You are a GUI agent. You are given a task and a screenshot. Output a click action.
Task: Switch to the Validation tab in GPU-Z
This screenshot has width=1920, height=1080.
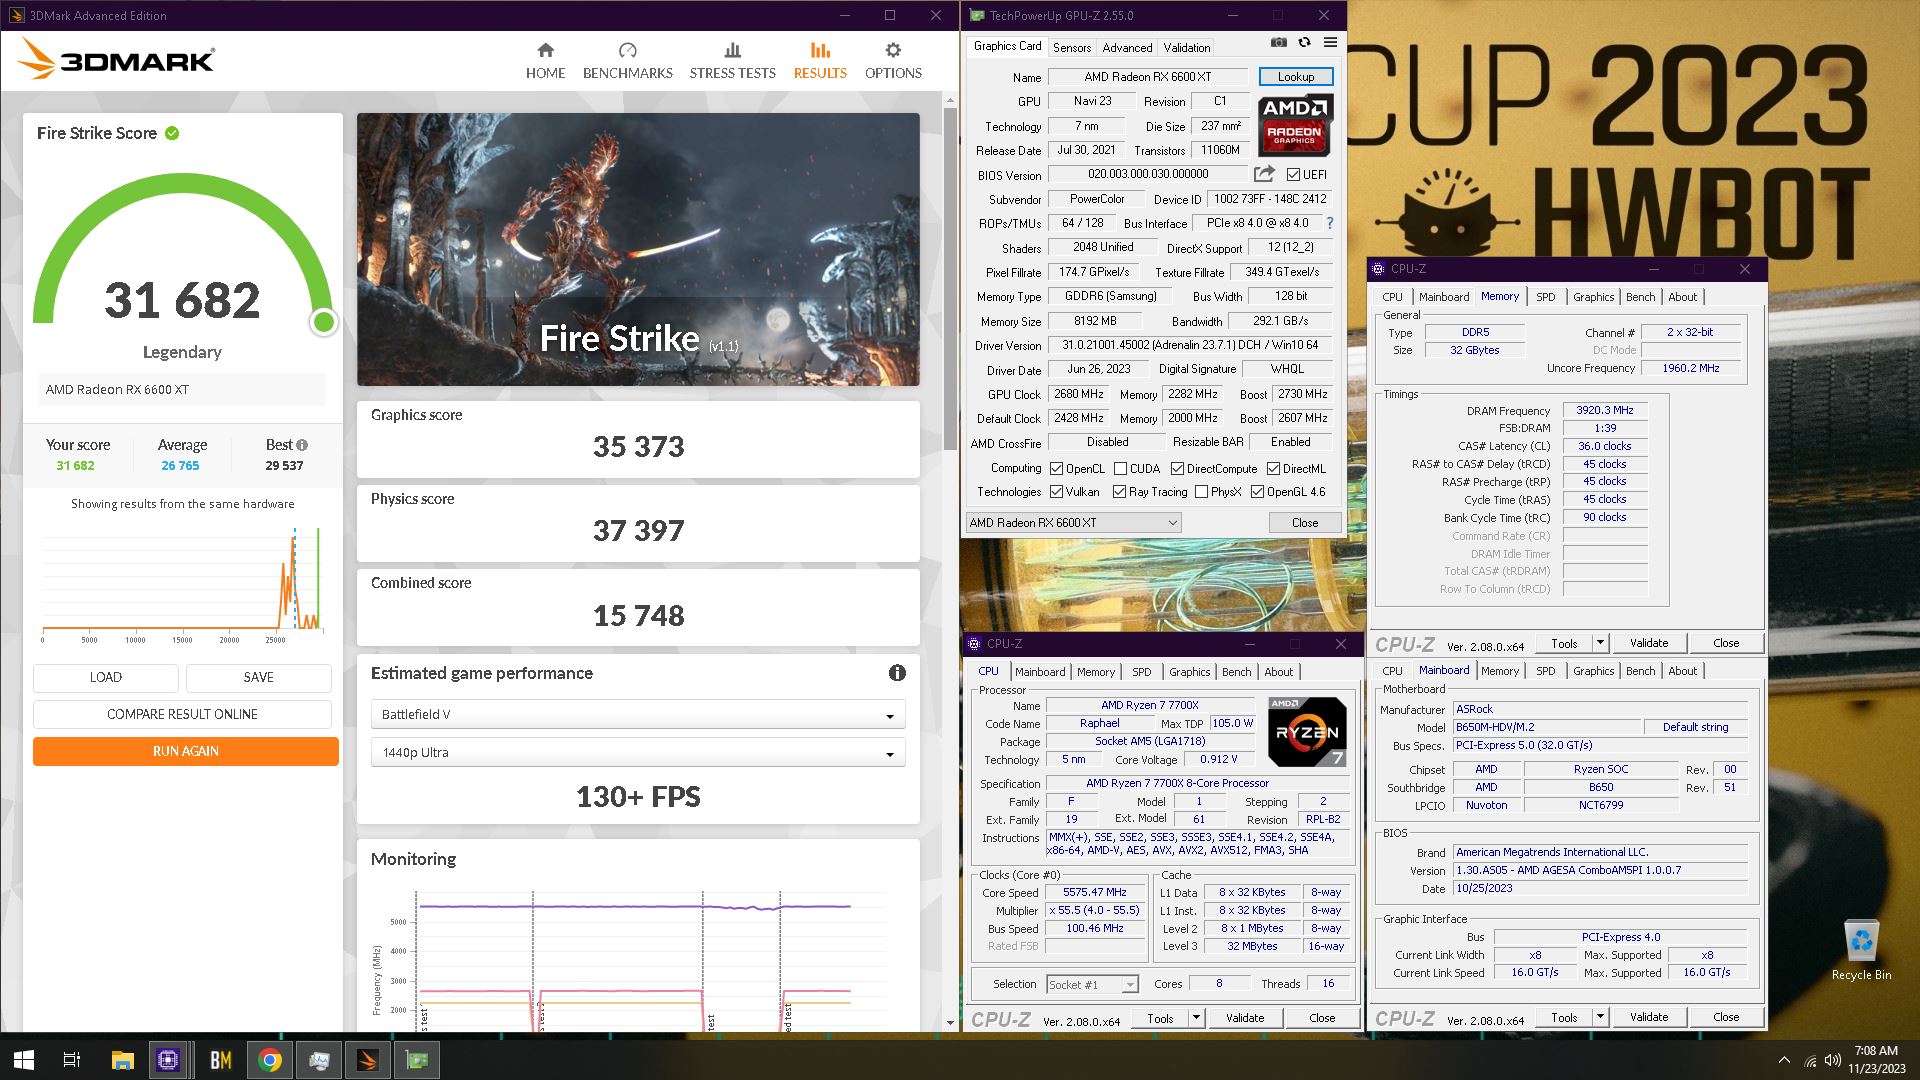tap(1186, 47)
